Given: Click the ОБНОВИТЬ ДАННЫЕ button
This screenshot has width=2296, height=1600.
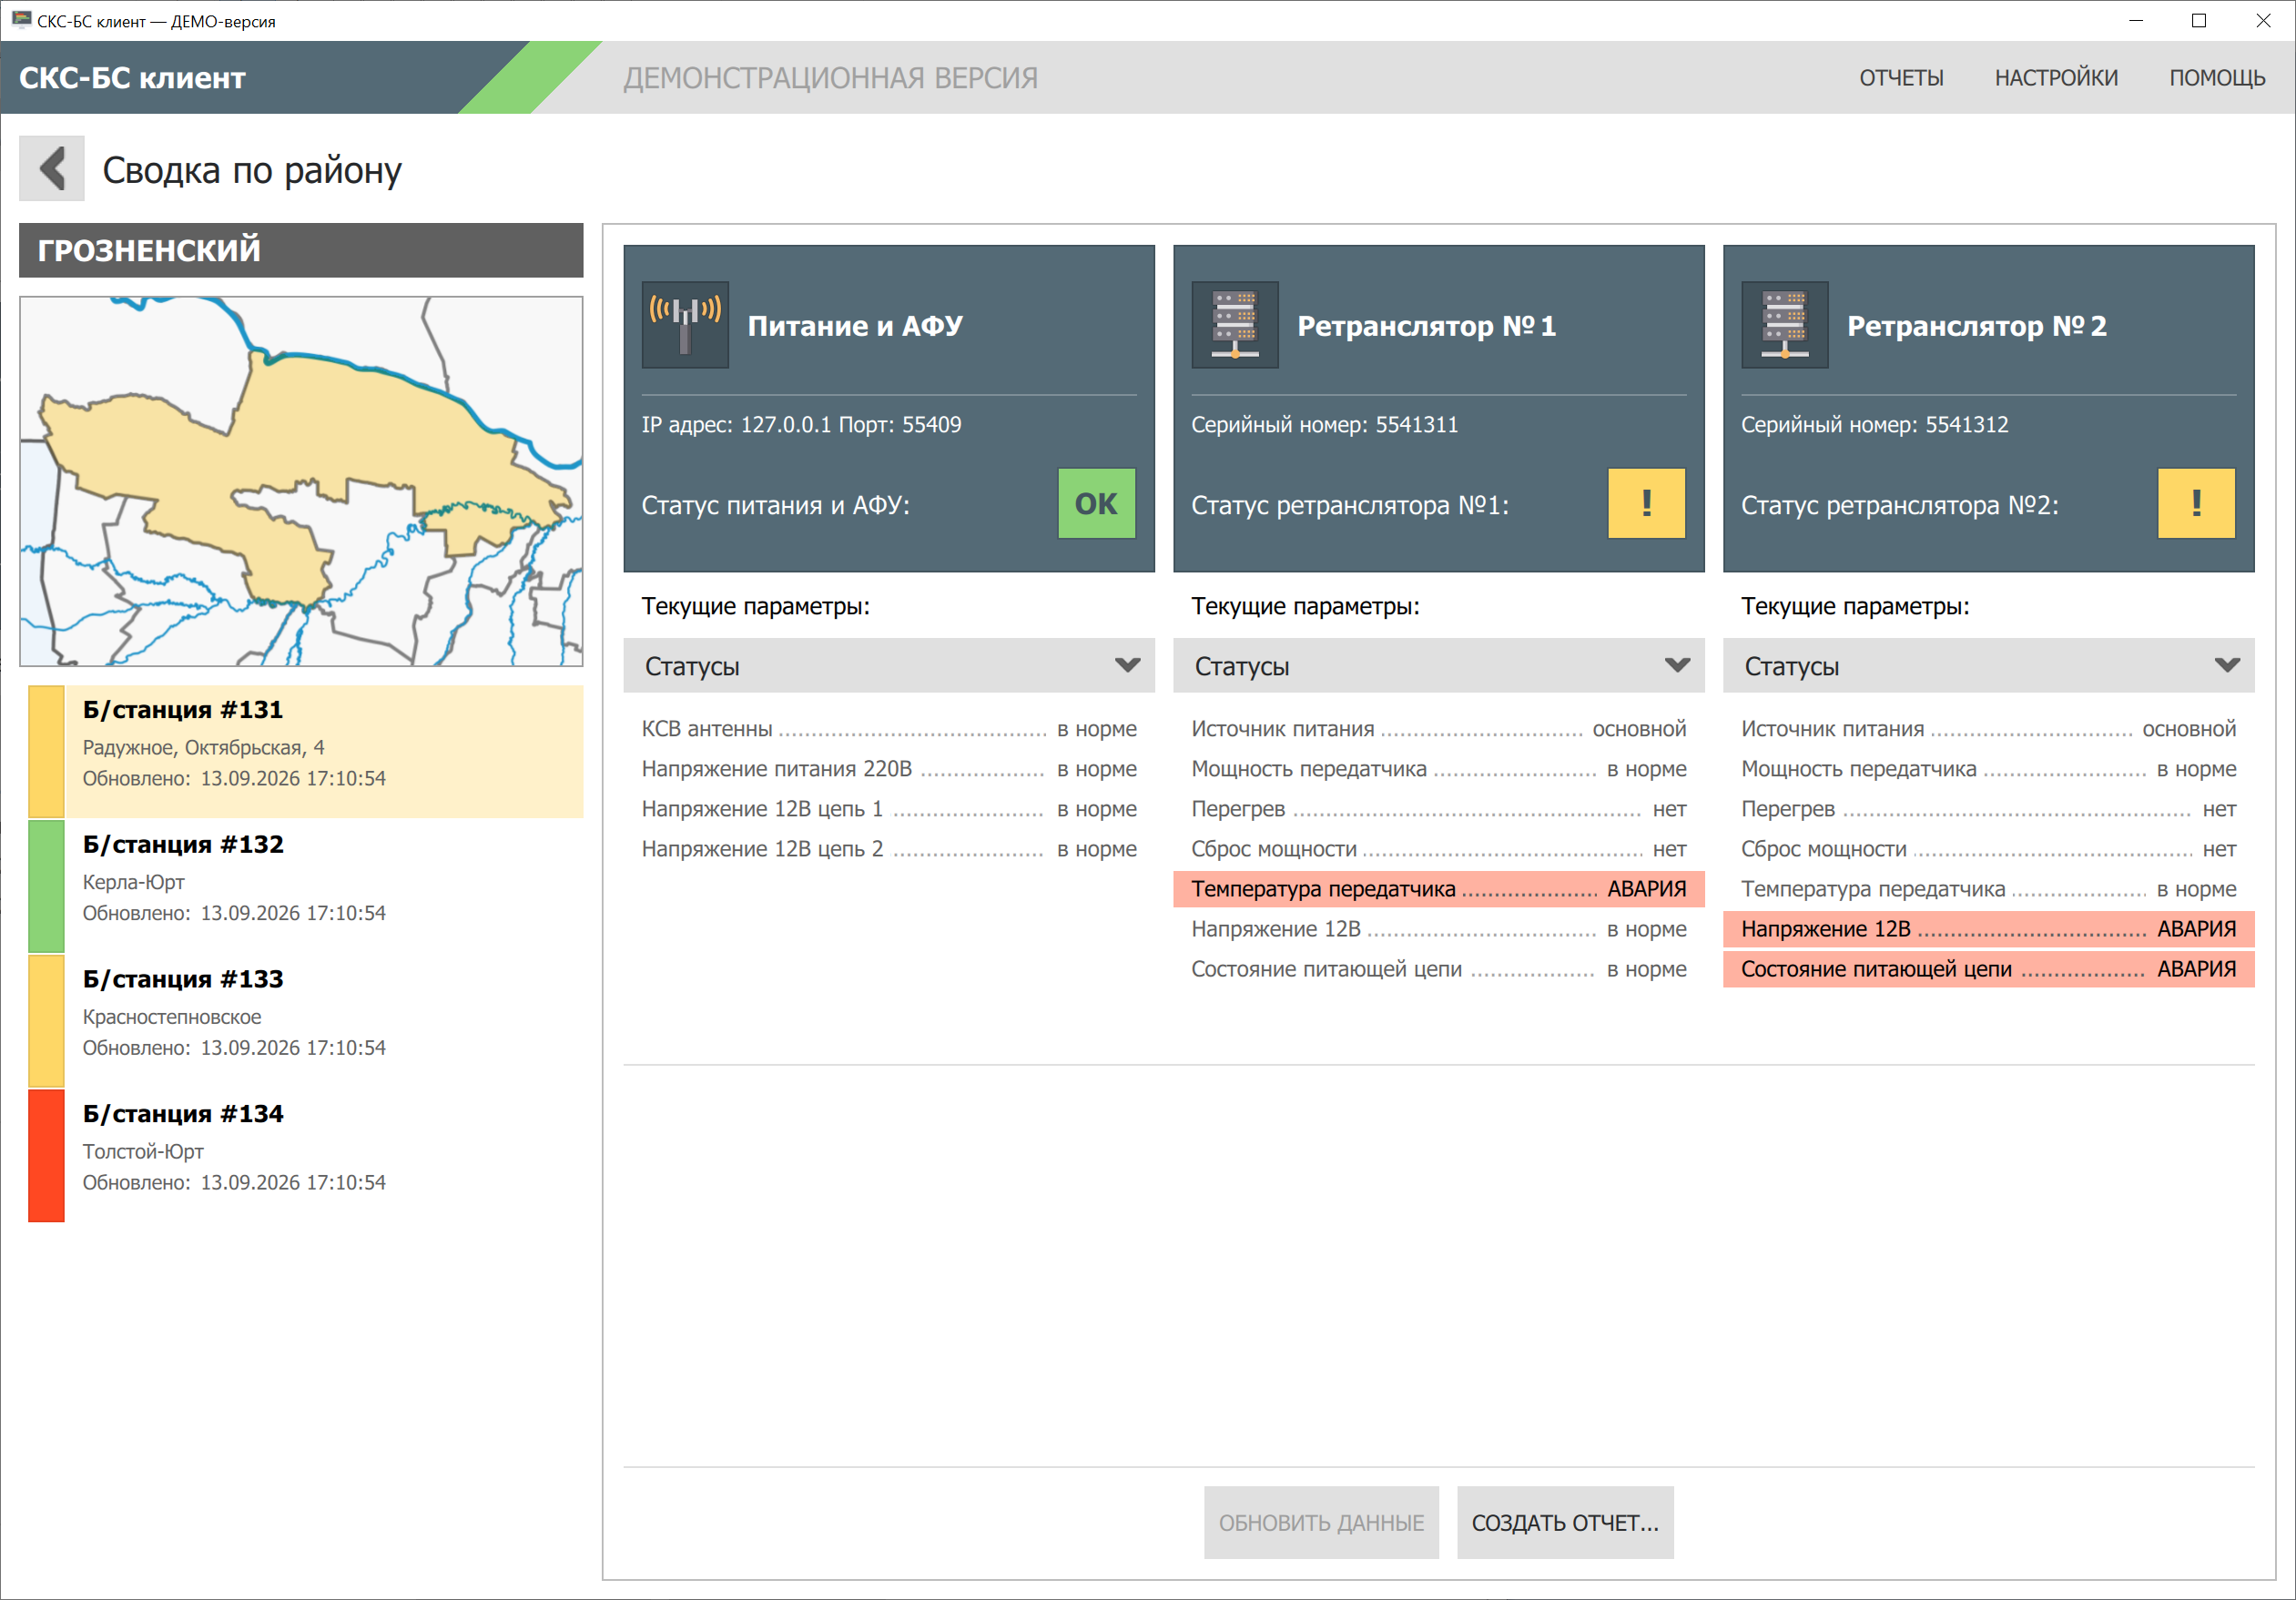Looking at the screenshot, I should click(x=1322, y=1523).
